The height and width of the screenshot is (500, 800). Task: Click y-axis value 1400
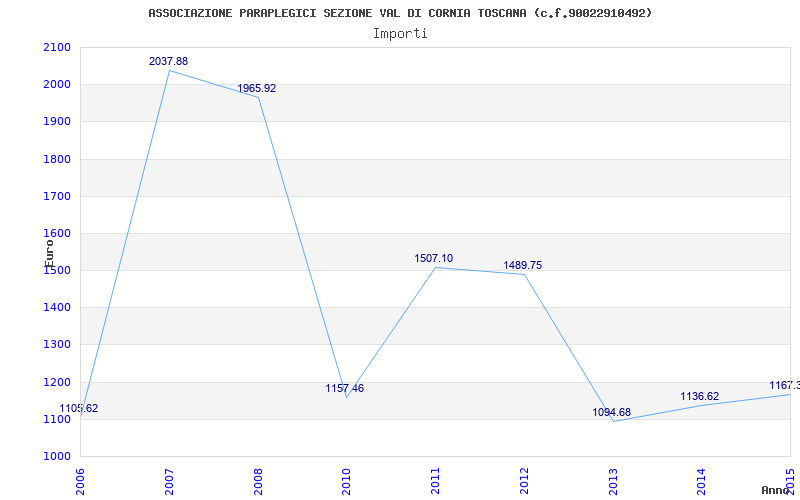(x=55, y=308)
